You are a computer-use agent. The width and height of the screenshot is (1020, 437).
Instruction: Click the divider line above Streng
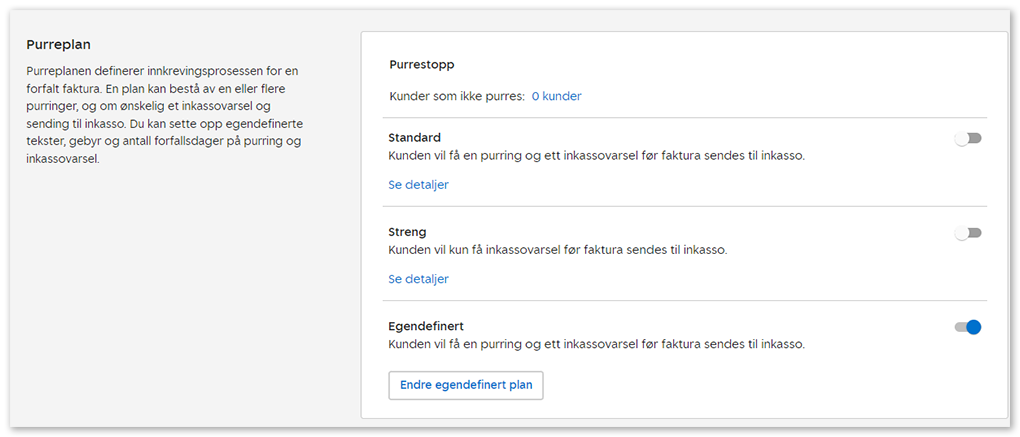pyautogui.click(x=686, y=207)
